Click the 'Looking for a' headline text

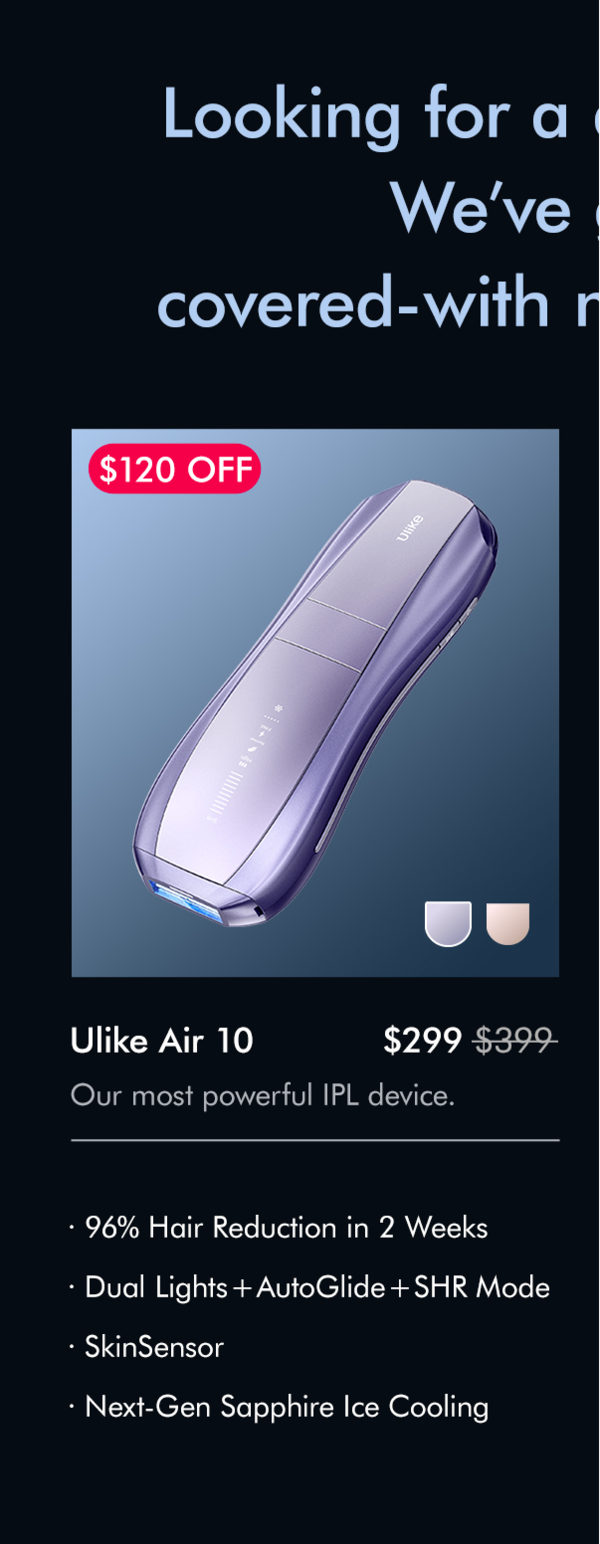click(365, 116)
